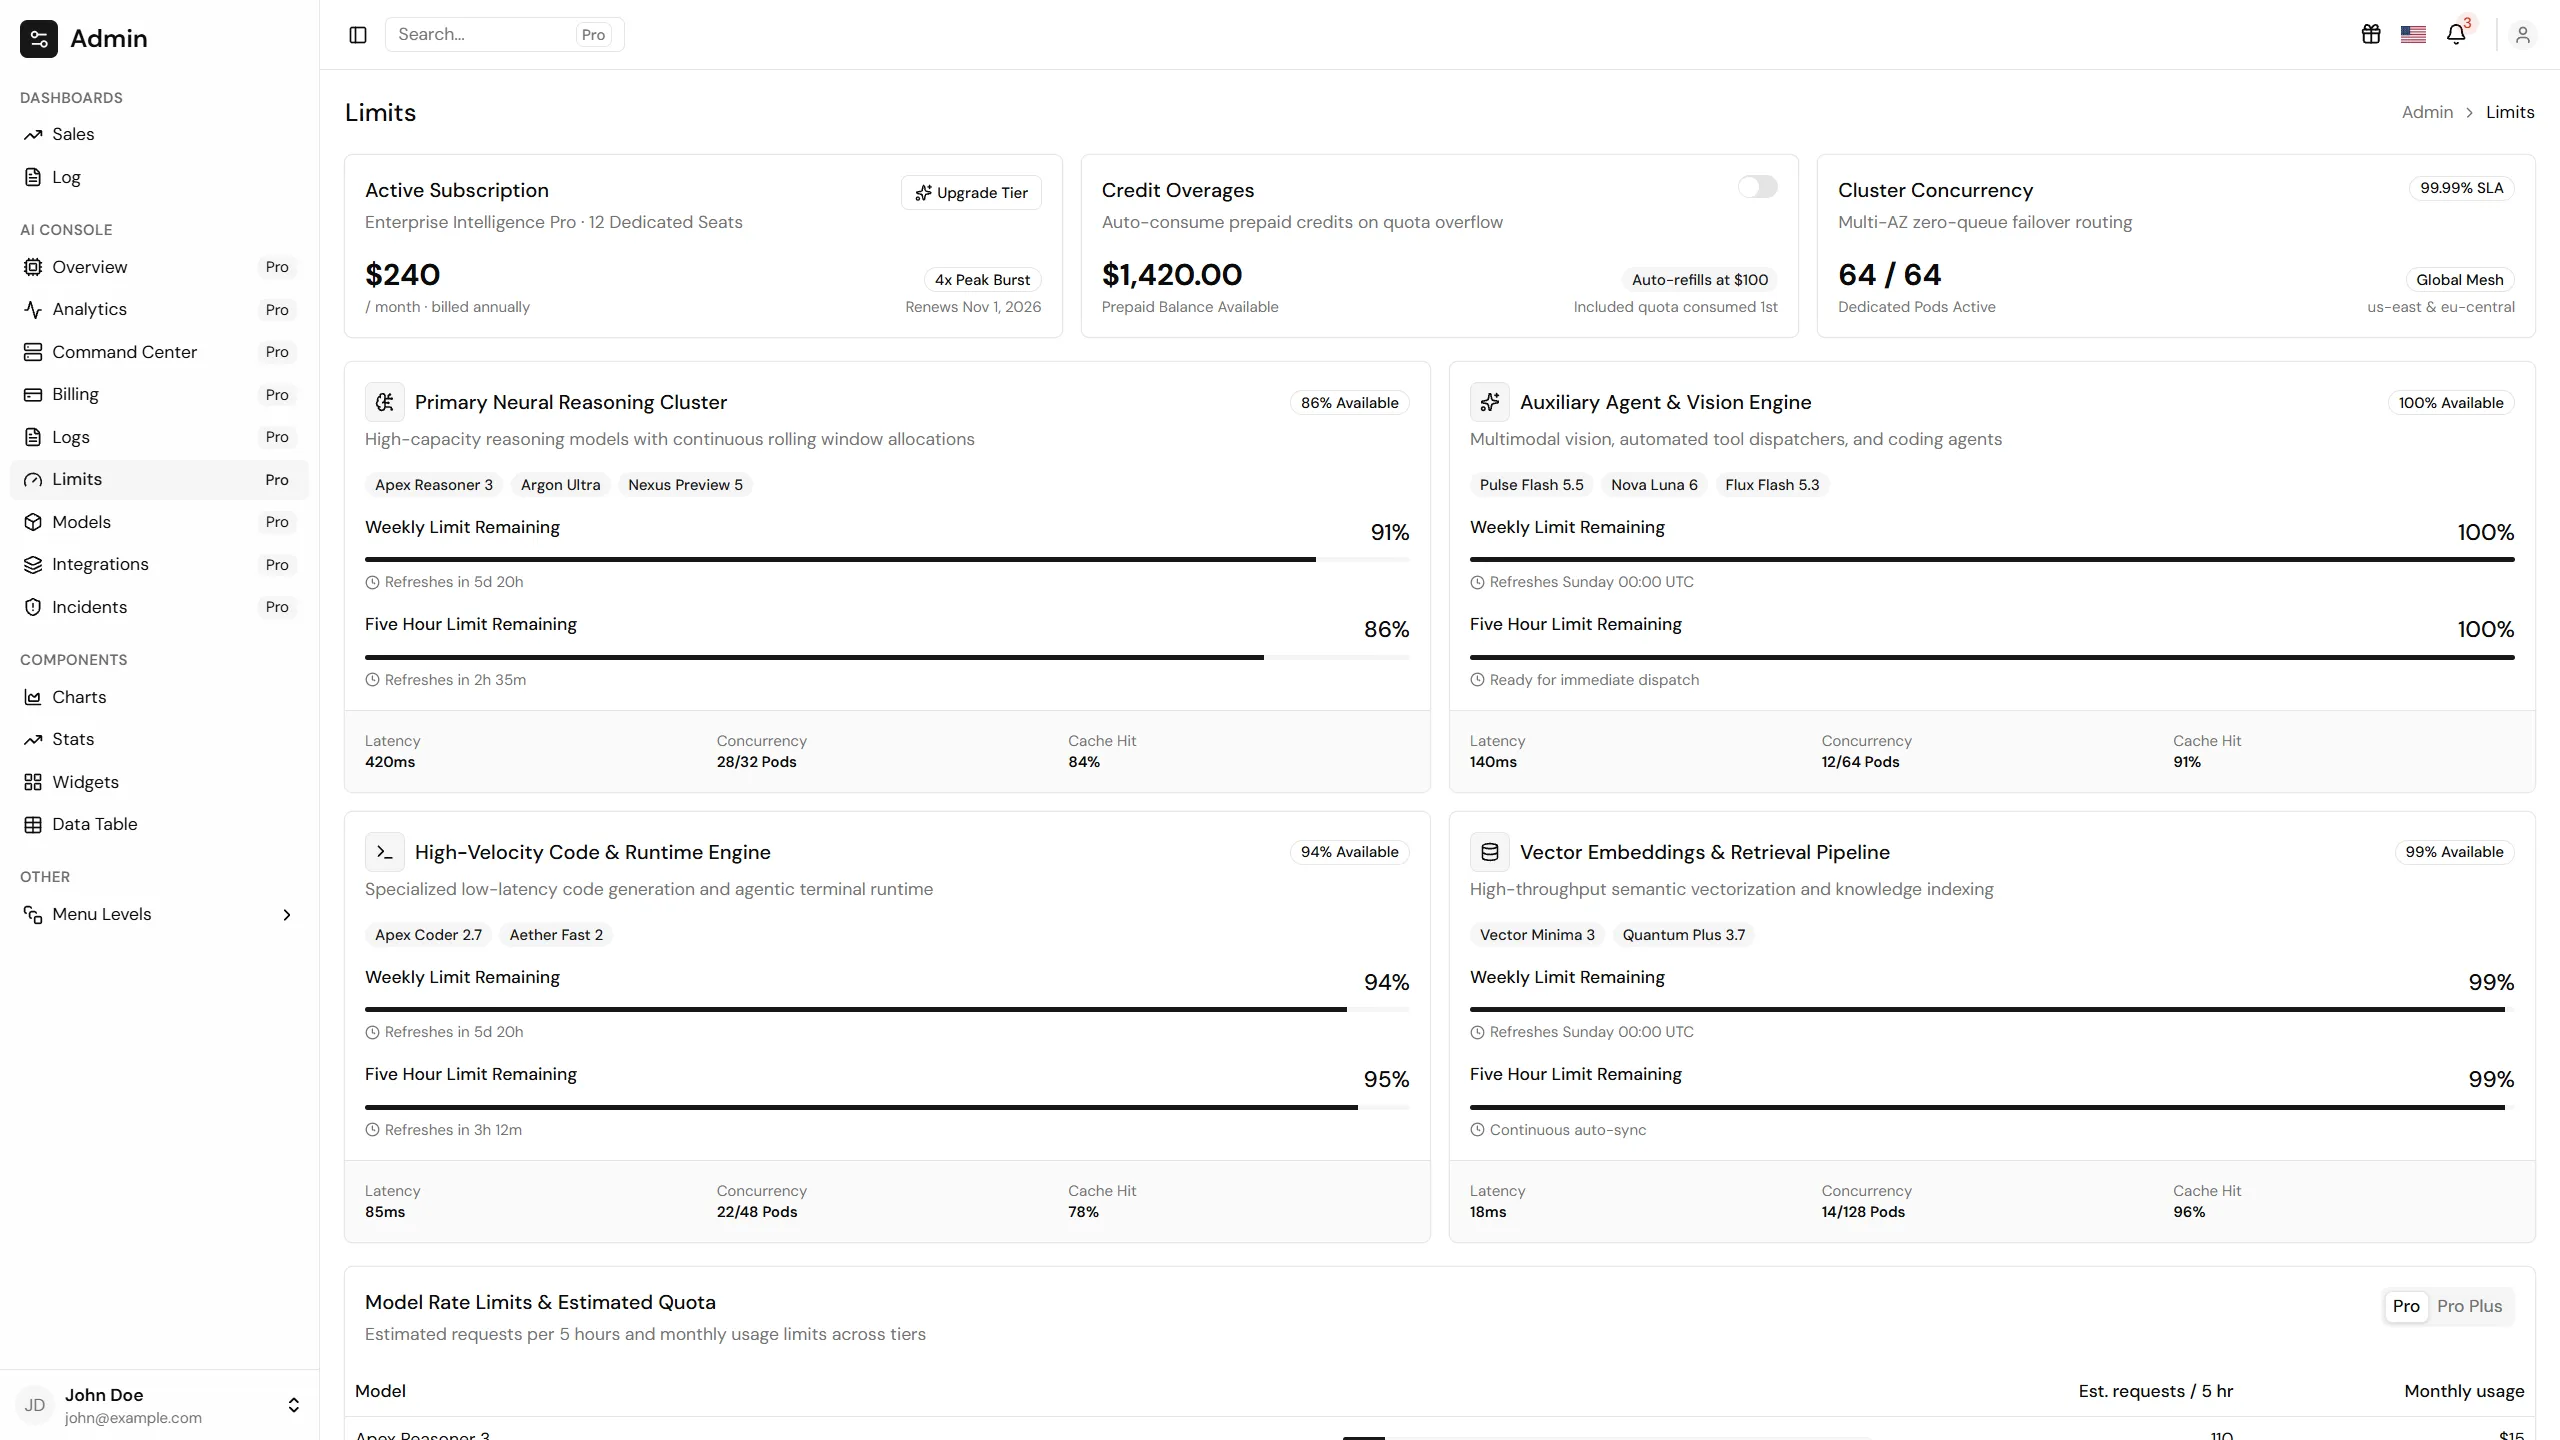Open the notifications bell
This screenshot has width=2560, height=1440.
pos(2456,35)
